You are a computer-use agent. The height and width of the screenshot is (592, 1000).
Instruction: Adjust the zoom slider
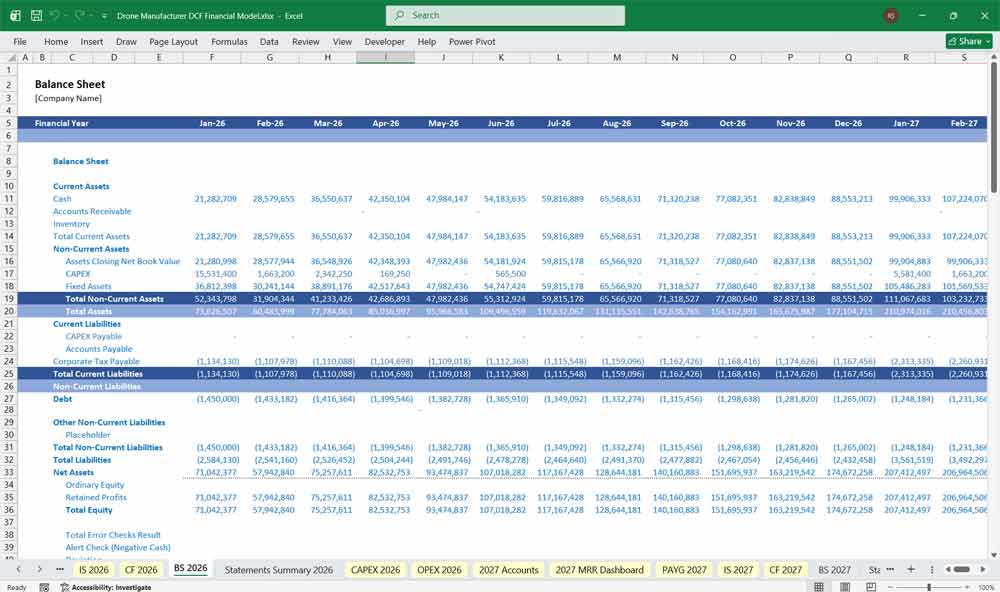click(x=929, y=585)
